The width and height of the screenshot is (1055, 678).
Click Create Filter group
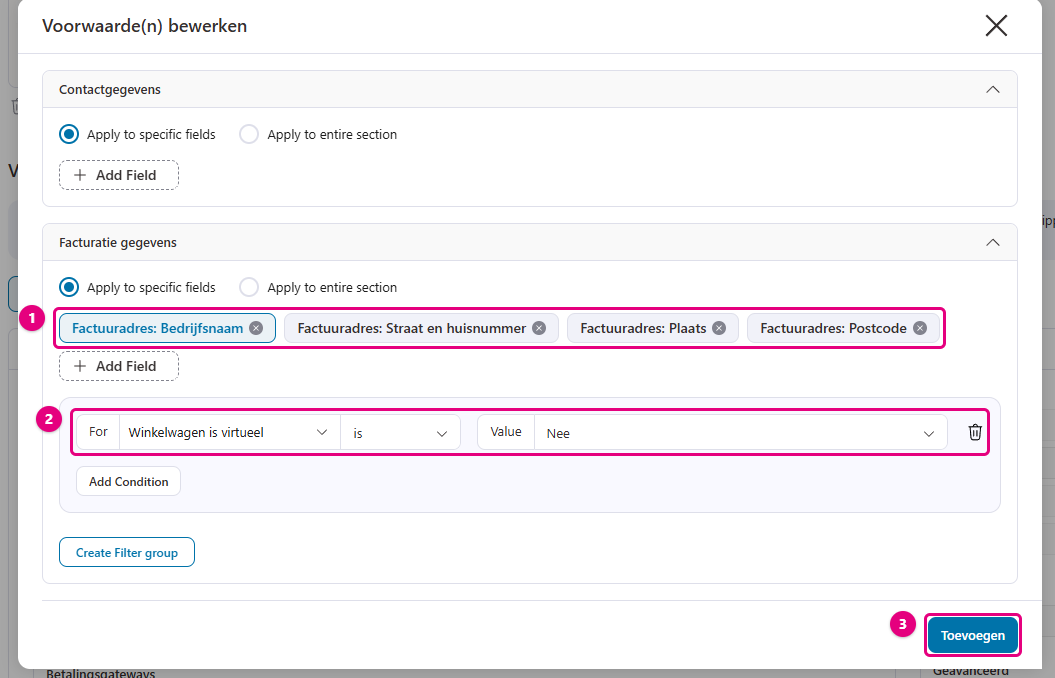point(127,552)
